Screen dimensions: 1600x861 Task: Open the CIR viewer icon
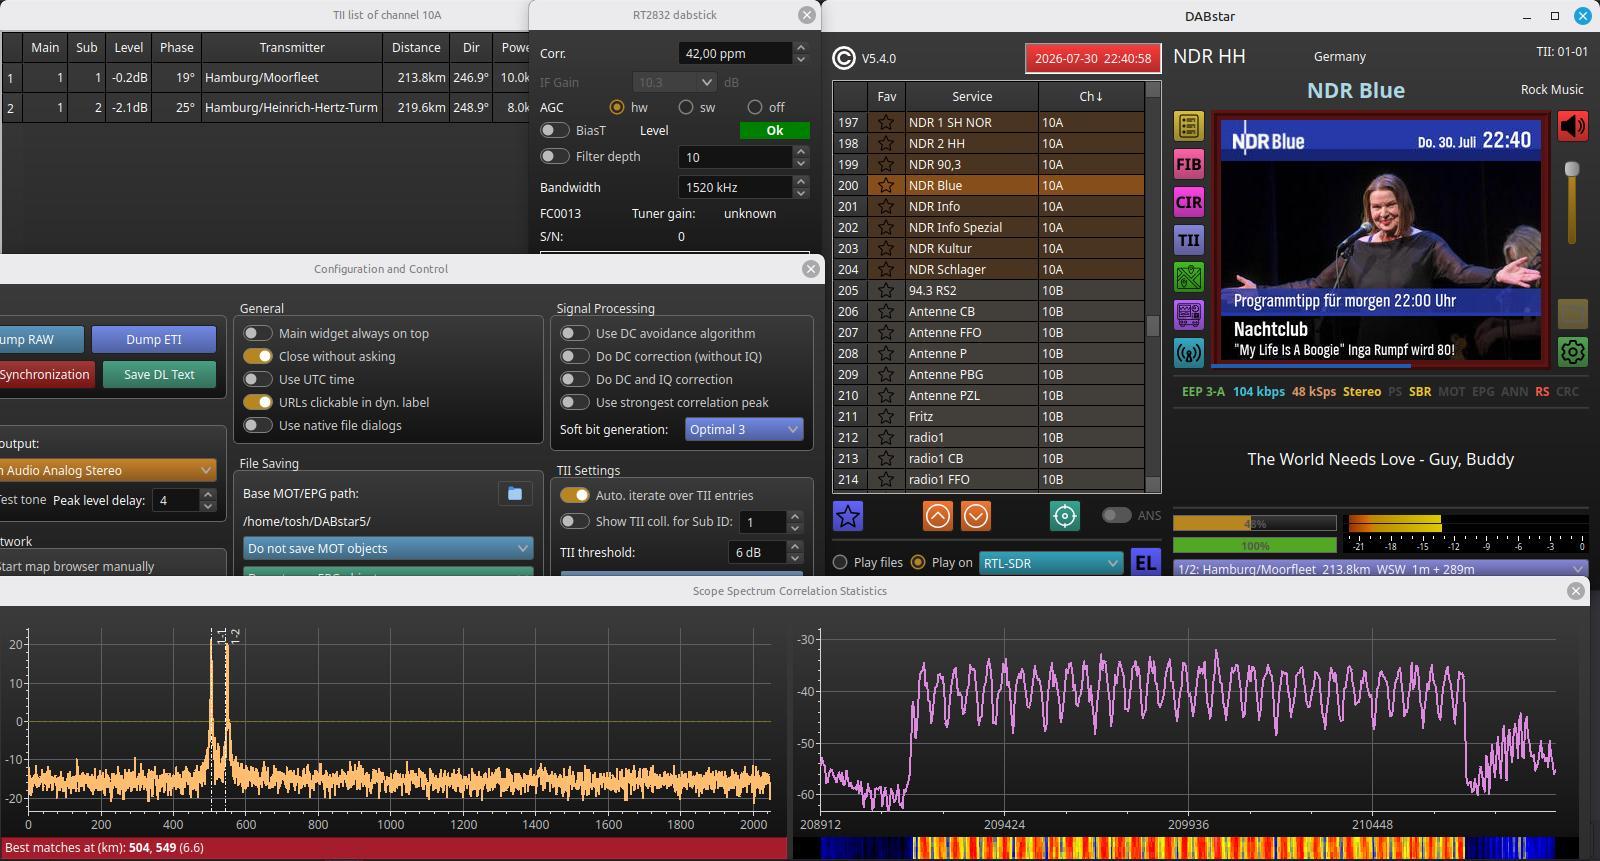pos(1189,202)
